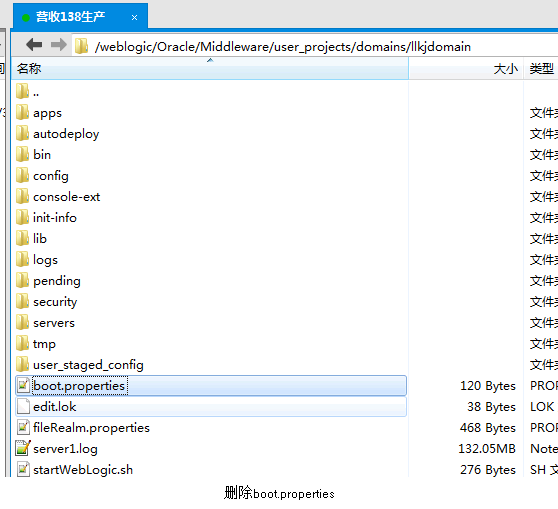Select the lib folder icon
This screenshot has width=558, height=509.
point(22,238)
